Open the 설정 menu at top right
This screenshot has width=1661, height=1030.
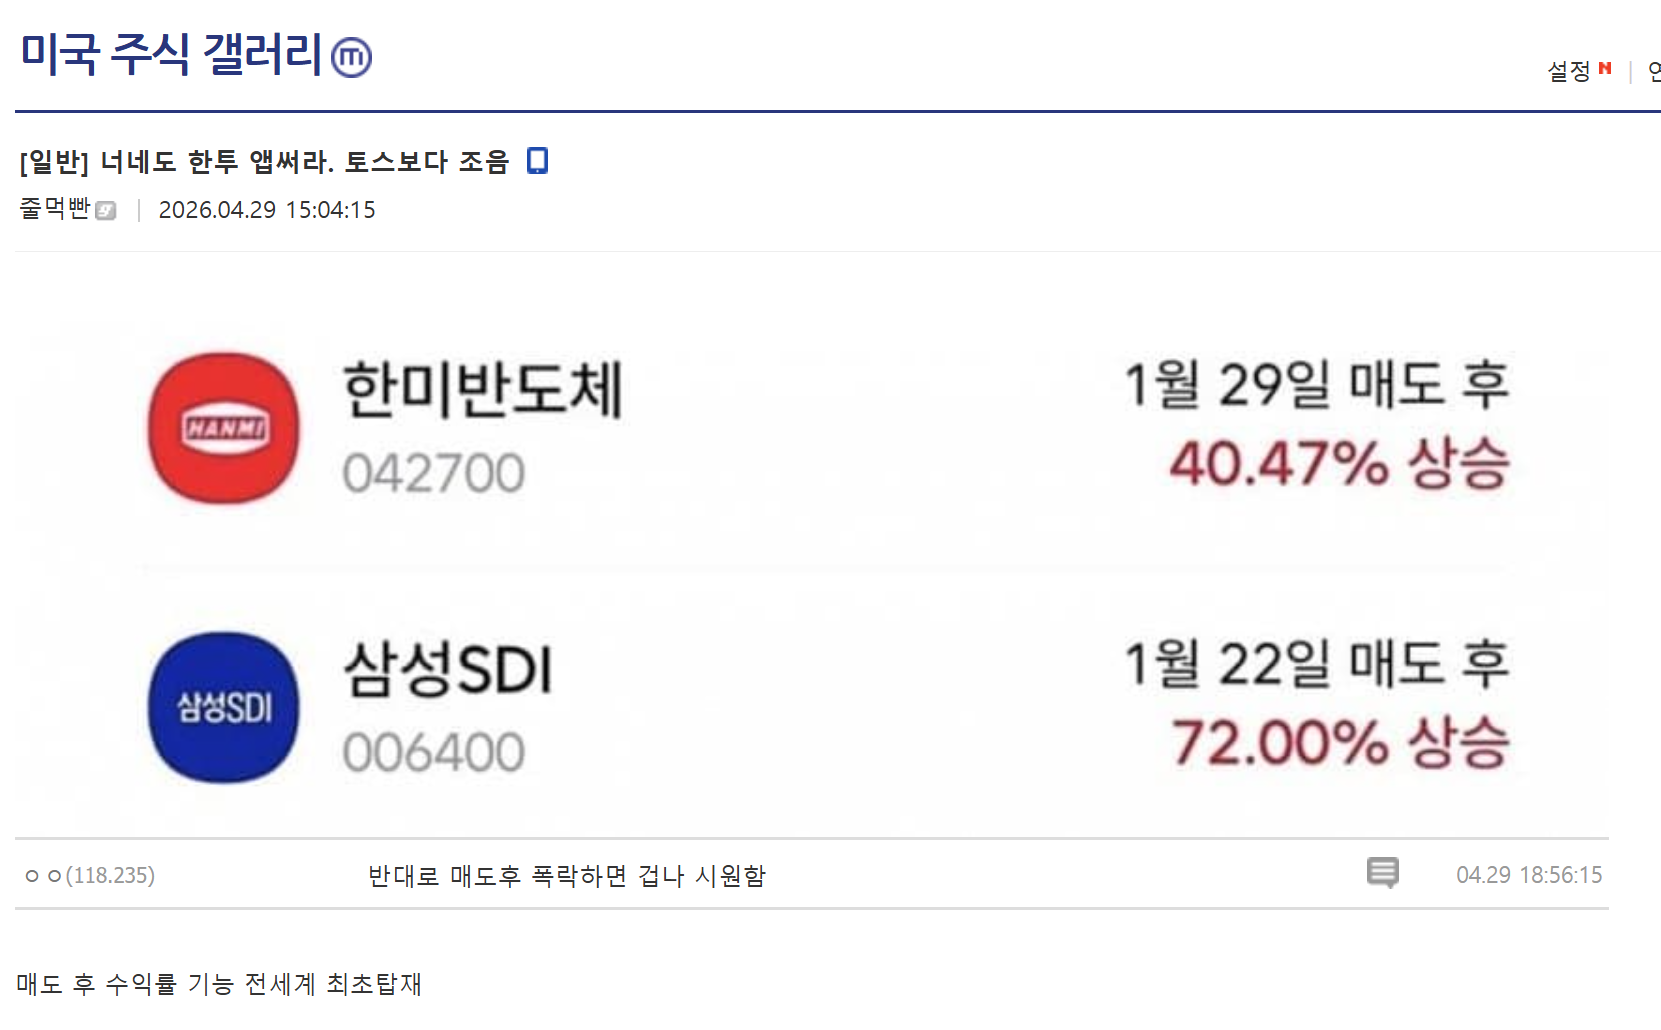[1568, 71]
